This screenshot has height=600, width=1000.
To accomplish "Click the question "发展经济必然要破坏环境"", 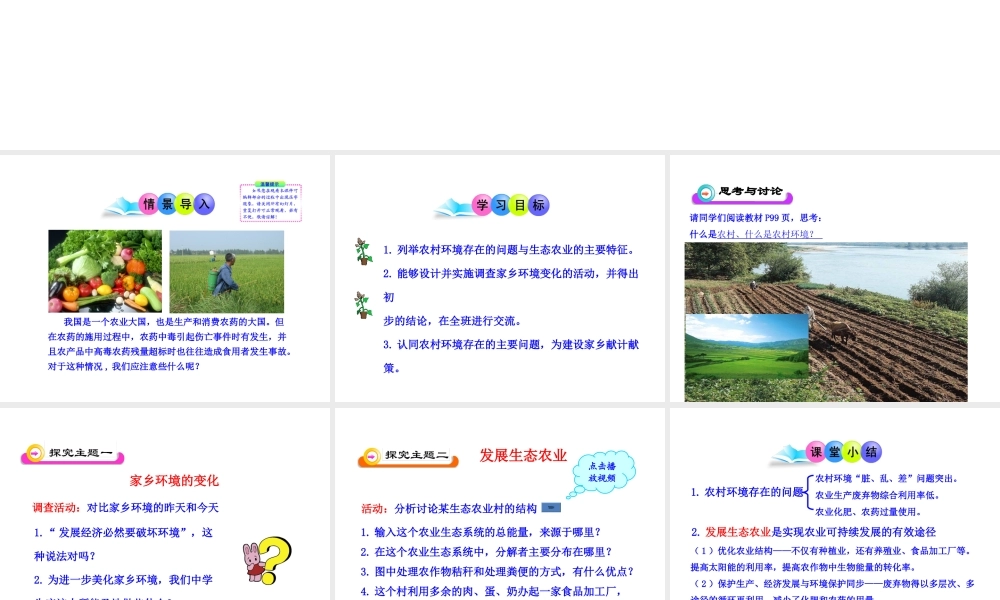I will tap(124, 544).
